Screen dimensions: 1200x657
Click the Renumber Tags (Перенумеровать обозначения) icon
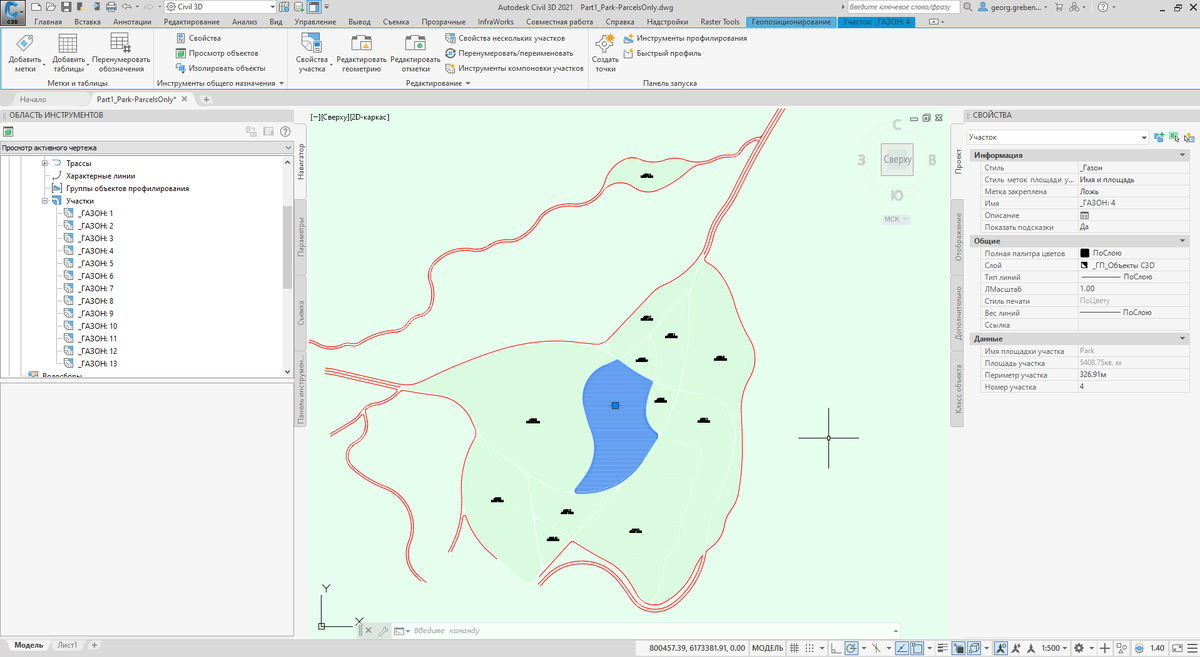[x=121, y=43]
